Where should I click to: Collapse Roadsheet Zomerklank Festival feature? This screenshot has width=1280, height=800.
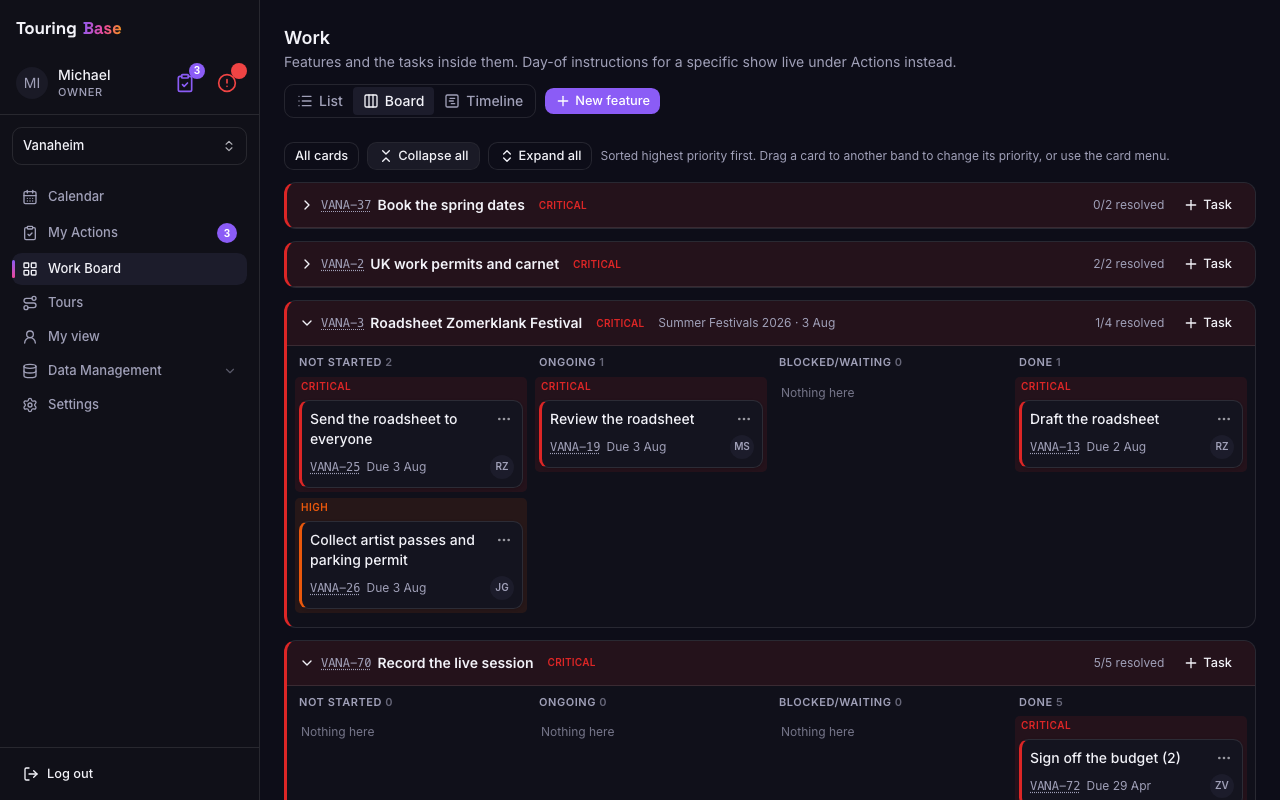(307, 323)
